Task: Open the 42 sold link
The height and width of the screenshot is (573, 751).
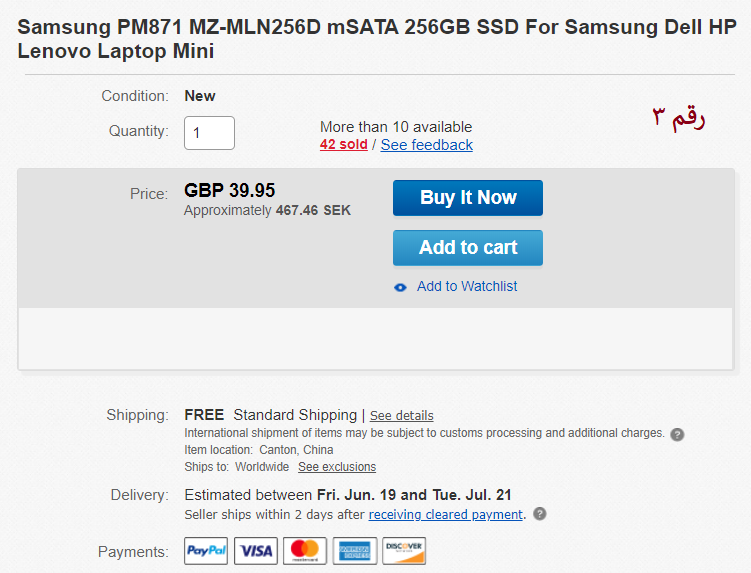Action: [343, 145]
